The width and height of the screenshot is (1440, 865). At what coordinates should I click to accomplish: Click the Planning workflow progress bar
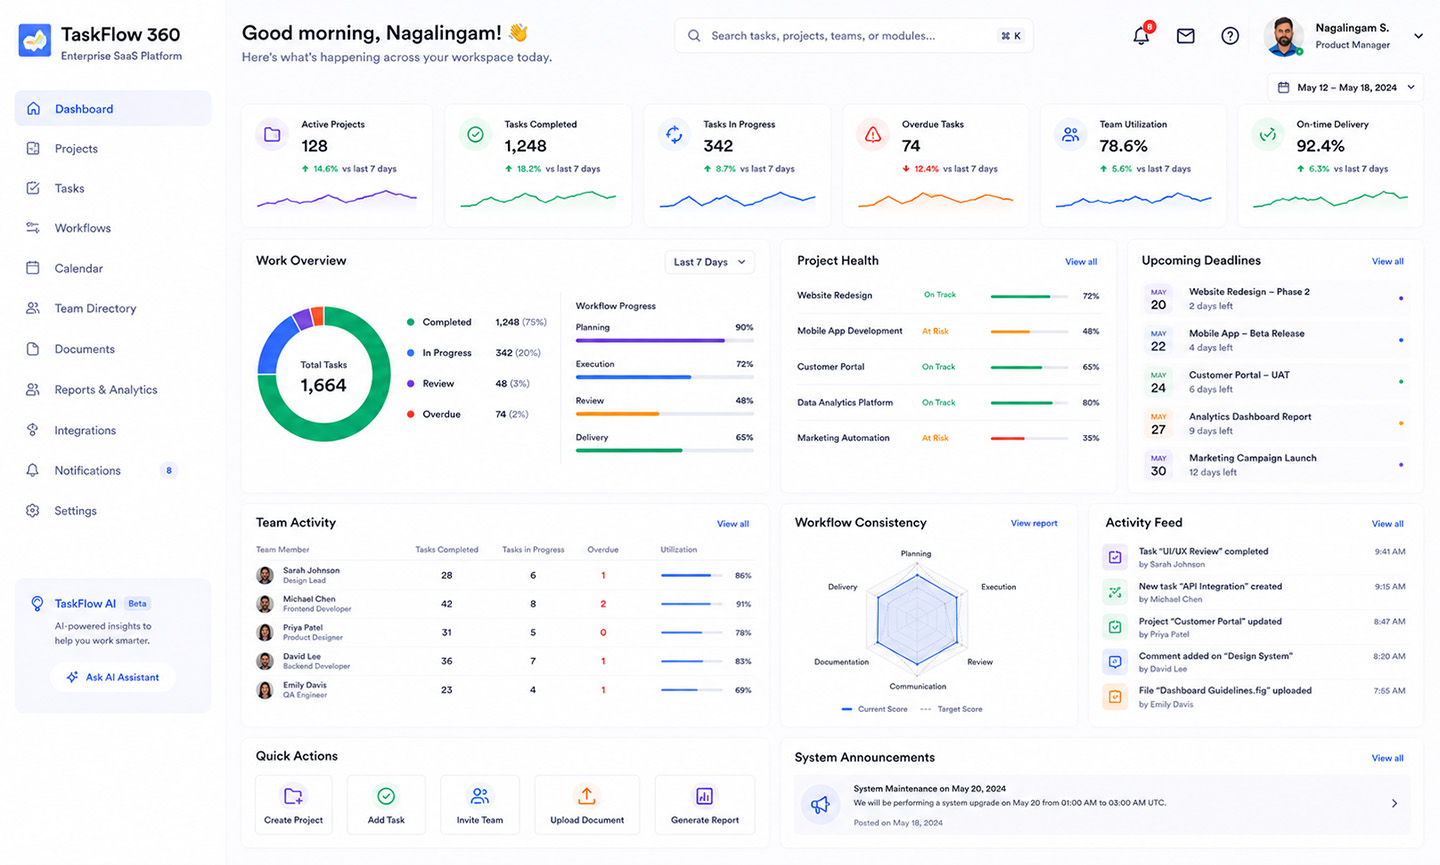point(665,340)
